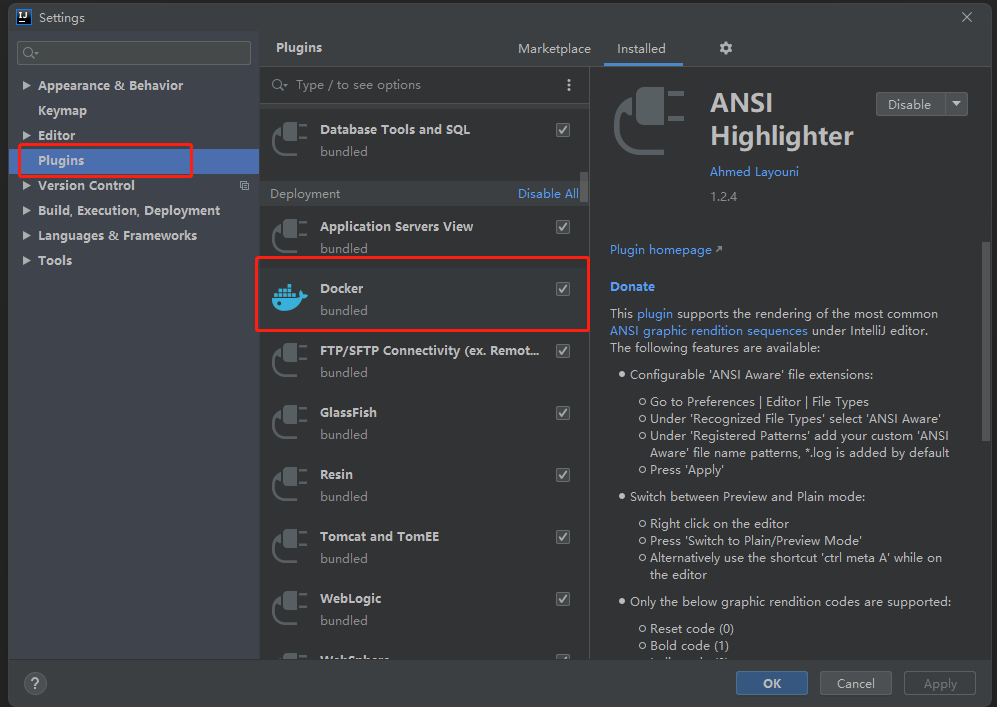Click the GlassFish plugin icon
Image resolution: width=997 pixels, height=707 pixels.
click(x=290, y=423)
